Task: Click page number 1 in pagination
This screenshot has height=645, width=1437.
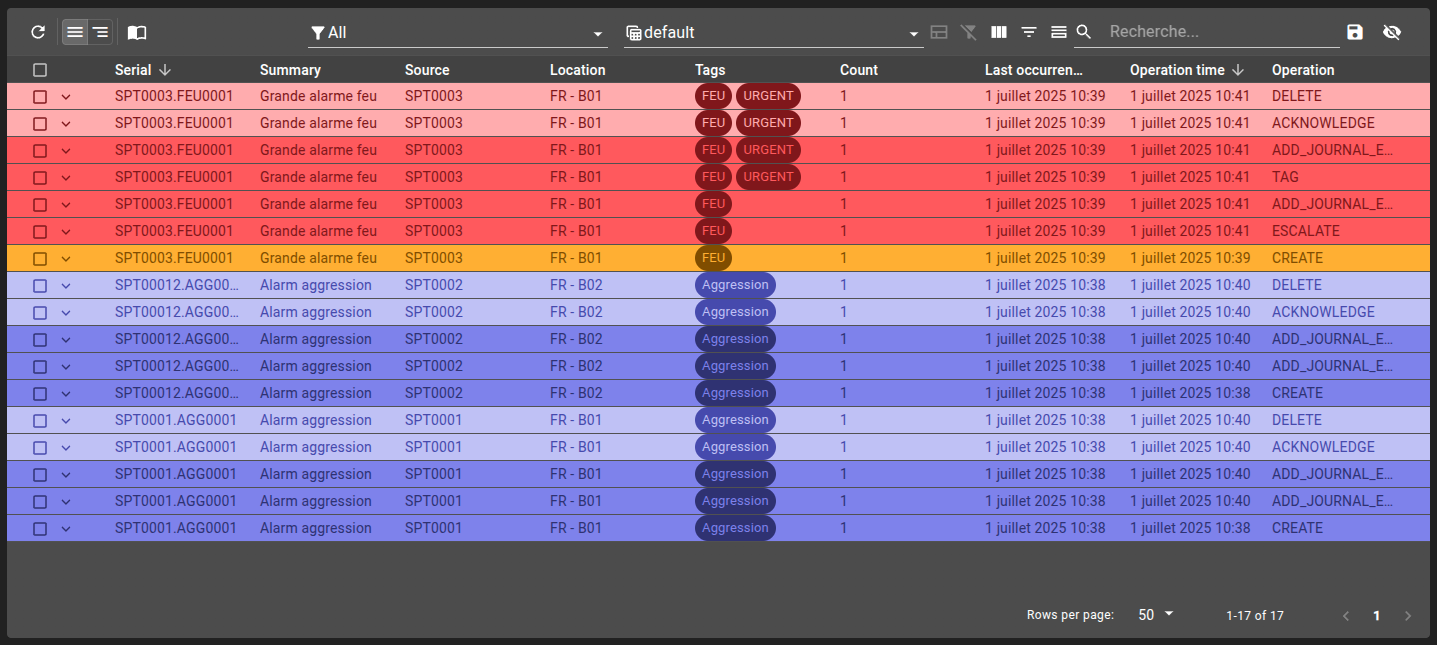Action: [1377, 616]
